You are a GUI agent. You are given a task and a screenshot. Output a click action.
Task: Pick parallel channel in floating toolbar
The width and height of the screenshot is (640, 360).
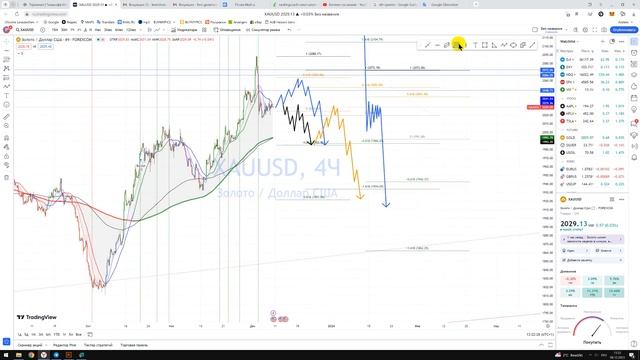click(447, 45)
